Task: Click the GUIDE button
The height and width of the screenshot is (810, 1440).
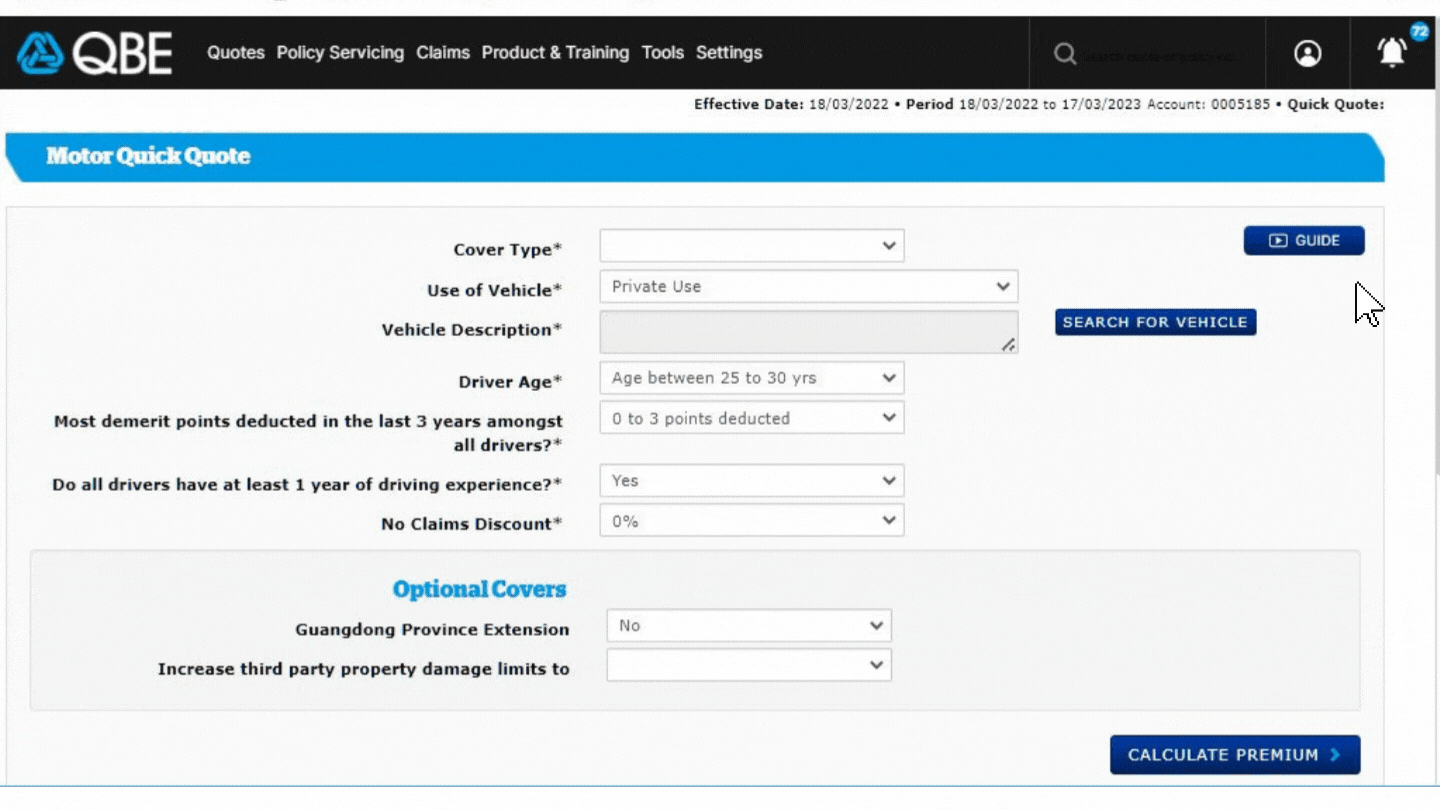Action: (1304, 240)
